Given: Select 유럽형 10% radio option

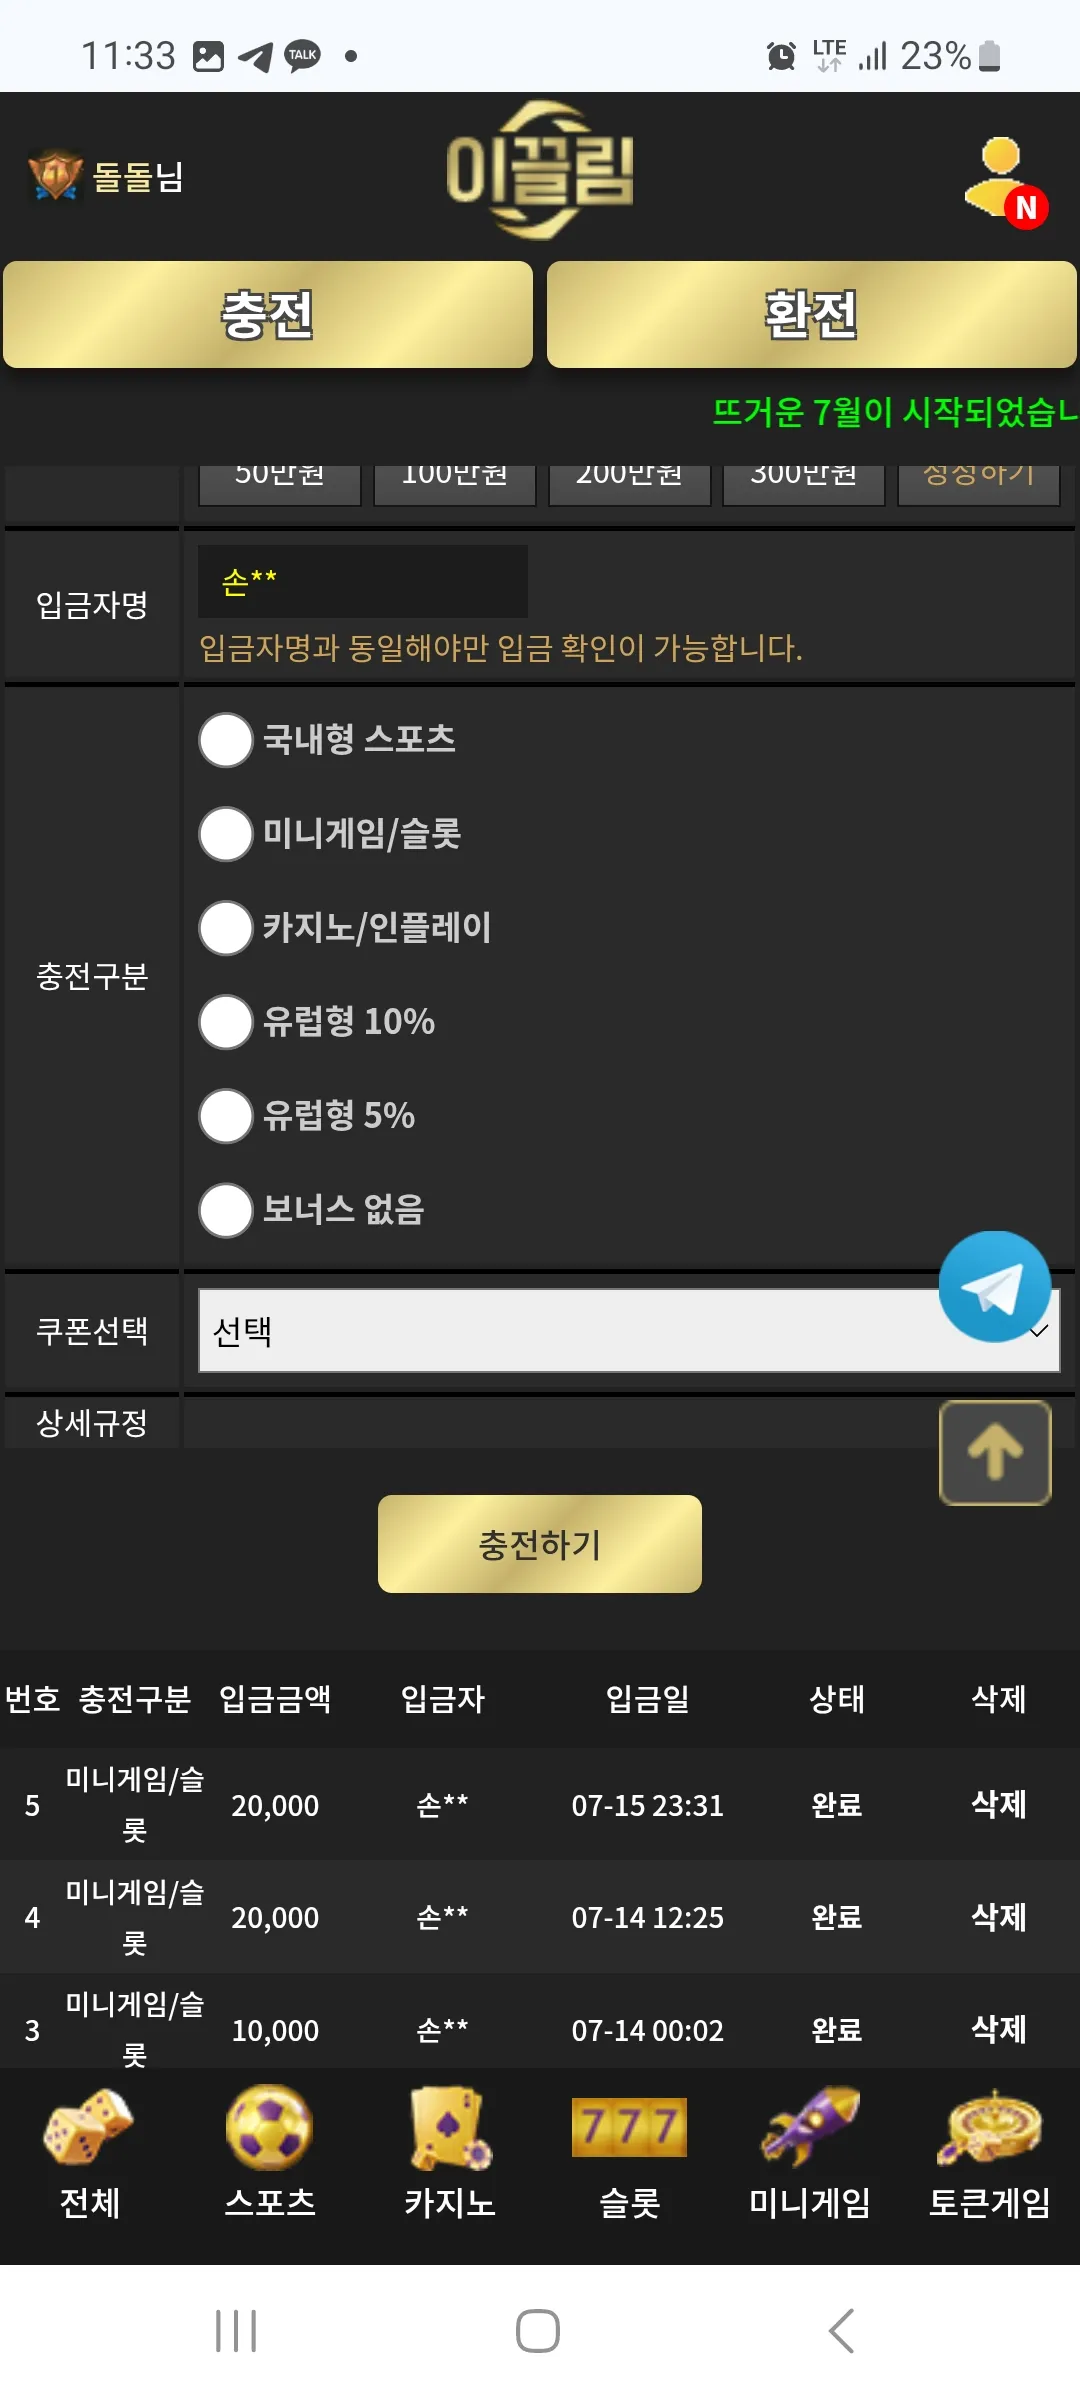Looking at the screenshot, I should coord(226,1022).
